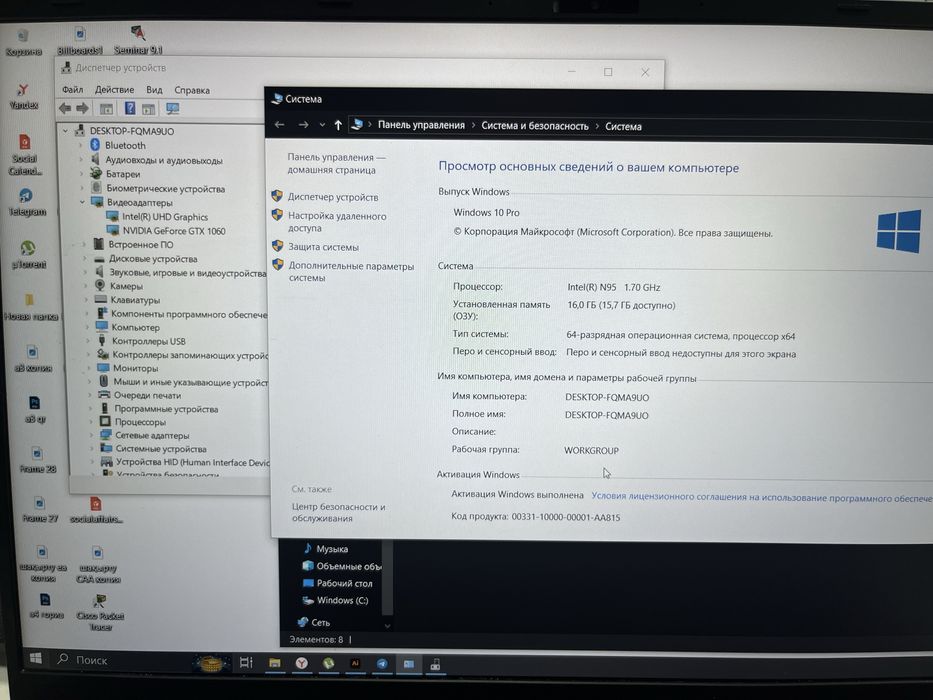The height and width of the screenshot is (700, 933).
Task: Open Диспетчер устройств link in System window
Action: [333, 197]
